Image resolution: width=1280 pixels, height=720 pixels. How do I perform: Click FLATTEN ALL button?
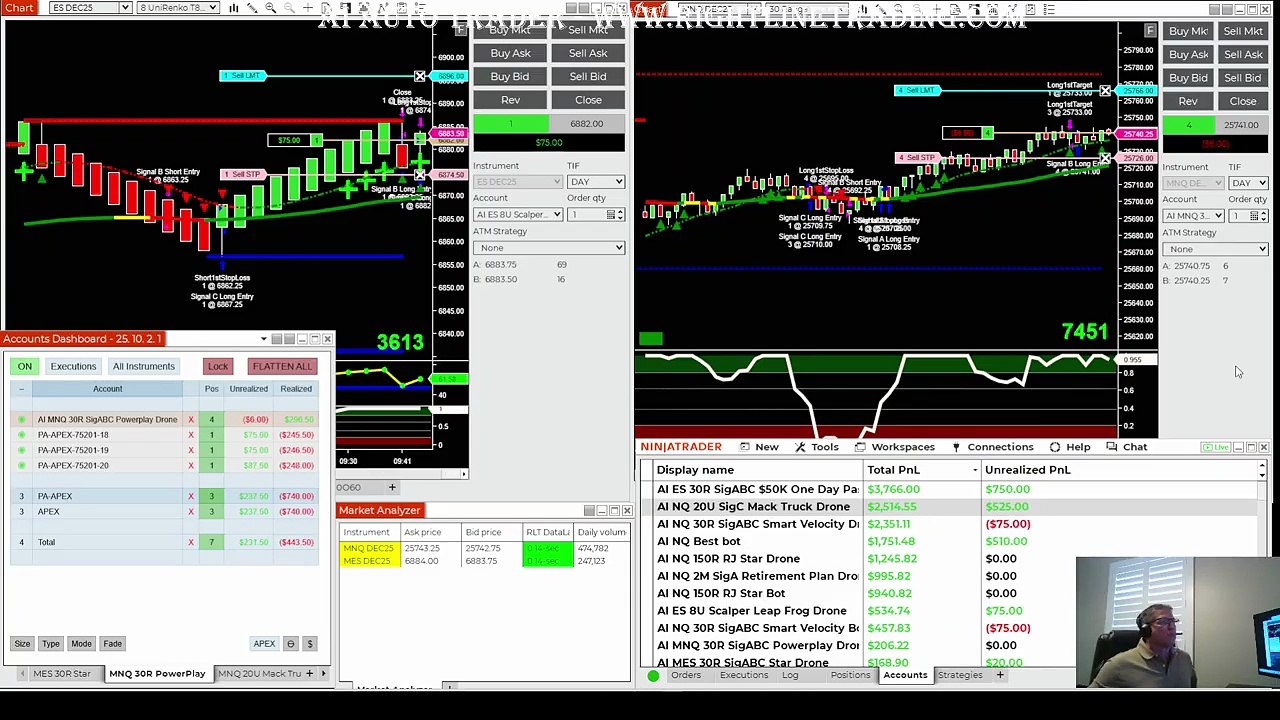(x=282, y=366)
